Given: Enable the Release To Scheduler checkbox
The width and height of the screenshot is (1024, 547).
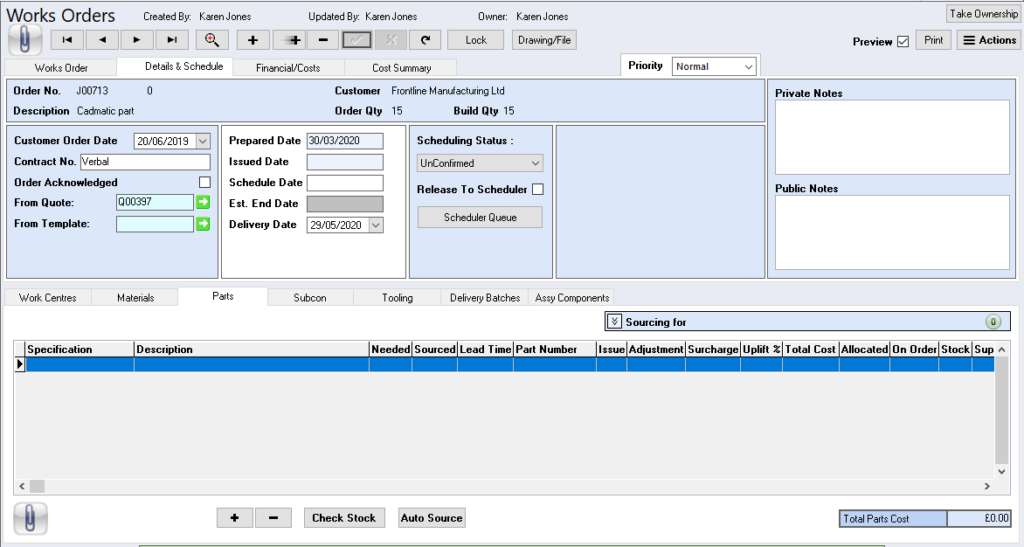Looking at the screenshot, I should click(x=538, y=190).
